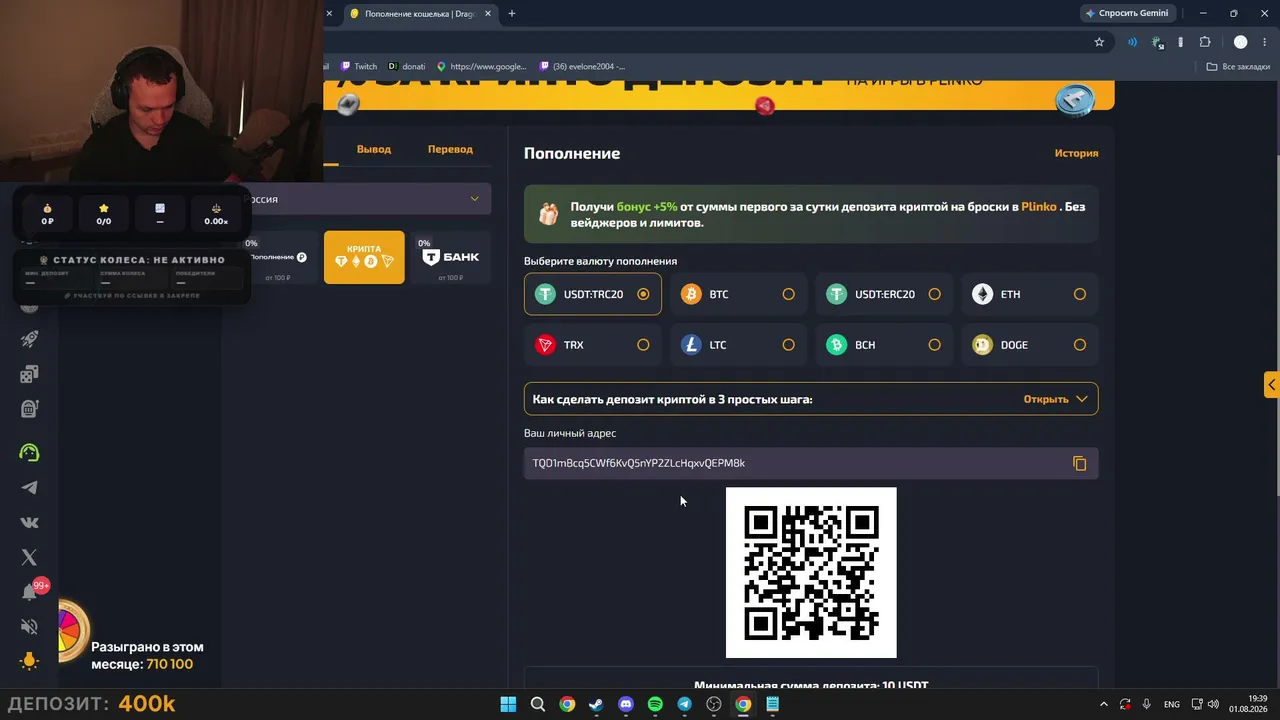This screenshot has height=720, width=1280.
Task: Click the microphone icon in system tray
Action: point(1146,704)
